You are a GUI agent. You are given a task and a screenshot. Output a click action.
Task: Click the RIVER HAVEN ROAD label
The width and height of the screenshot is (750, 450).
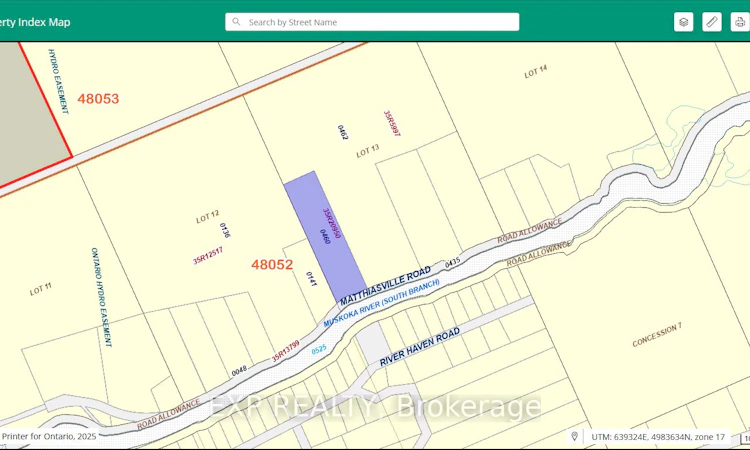point(419,347)
